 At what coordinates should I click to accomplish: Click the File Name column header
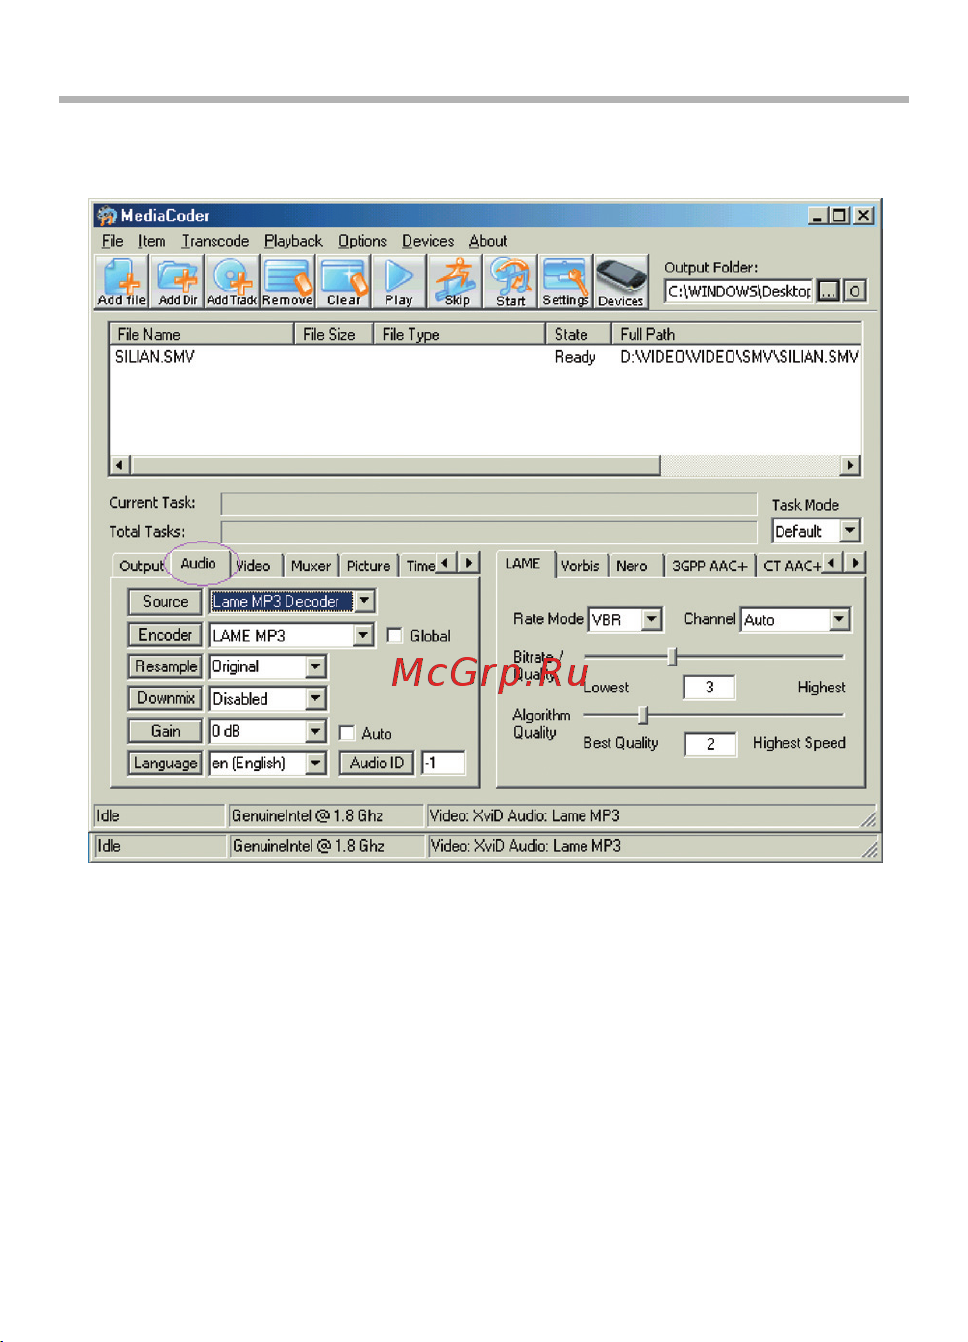[x=202, y=334]
